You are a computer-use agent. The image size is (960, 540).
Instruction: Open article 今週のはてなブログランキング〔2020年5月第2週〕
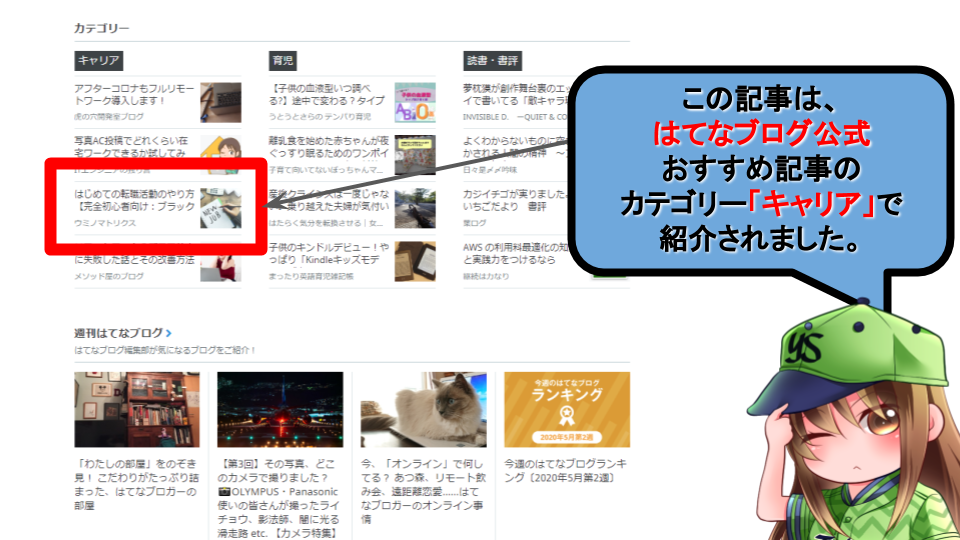pos(565,471)
